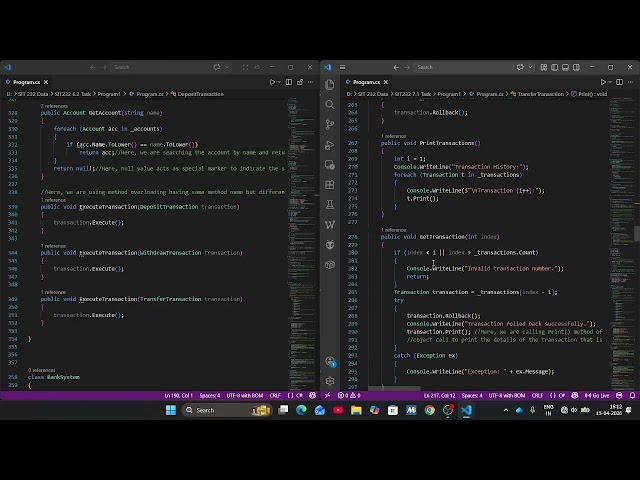Toggle Primary Side Bar in right window
Viewport: 640px width, 480px height.
click(554, 67)
